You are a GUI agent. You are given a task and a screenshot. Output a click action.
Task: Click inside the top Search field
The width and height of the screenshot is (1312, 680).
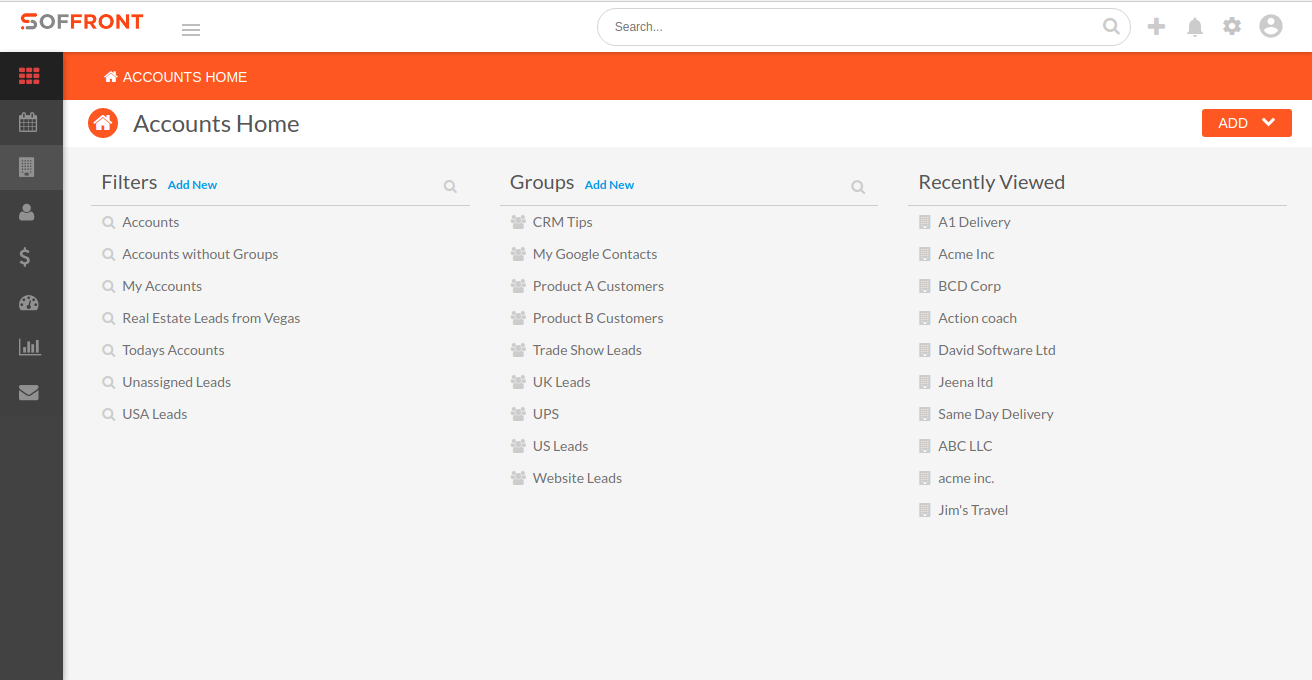click(x=850, y=27)
